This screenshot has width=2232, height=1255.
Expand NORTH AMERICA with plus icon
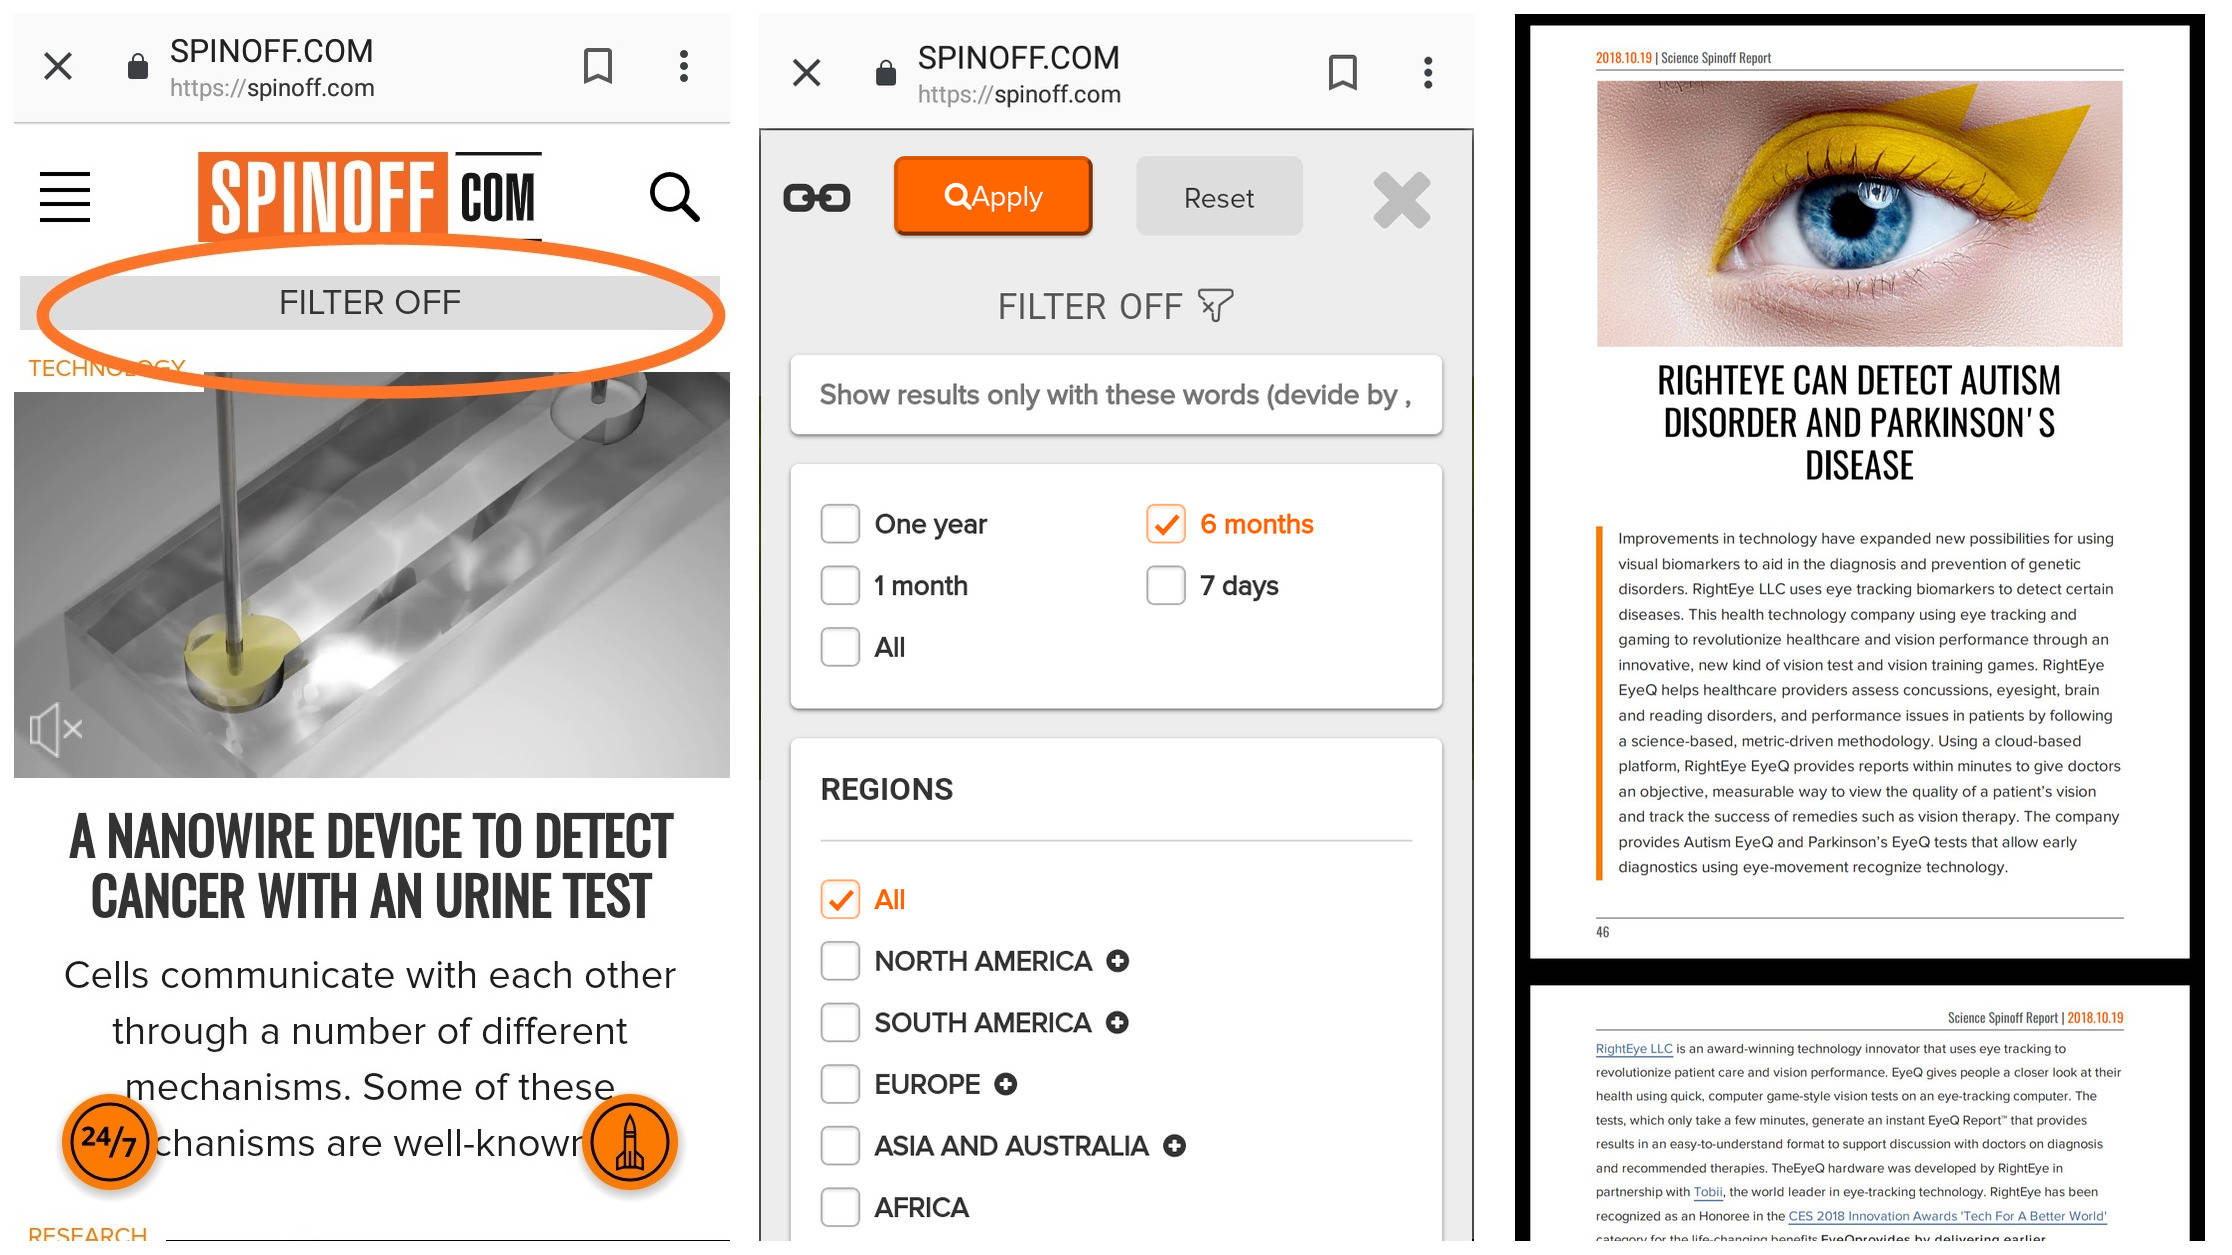coord(1118,961)
